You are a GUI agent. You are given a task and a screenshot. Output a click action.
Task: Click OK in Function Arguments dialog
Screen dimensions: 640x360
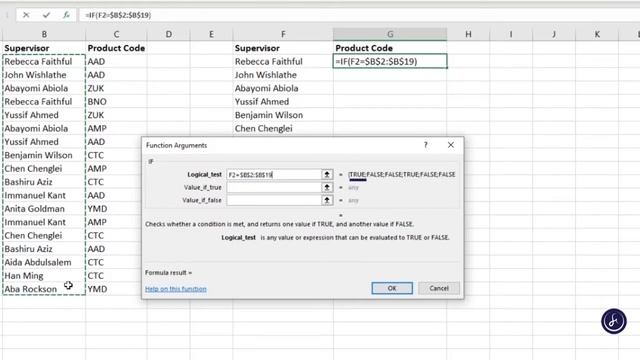(x=392, y=288)
